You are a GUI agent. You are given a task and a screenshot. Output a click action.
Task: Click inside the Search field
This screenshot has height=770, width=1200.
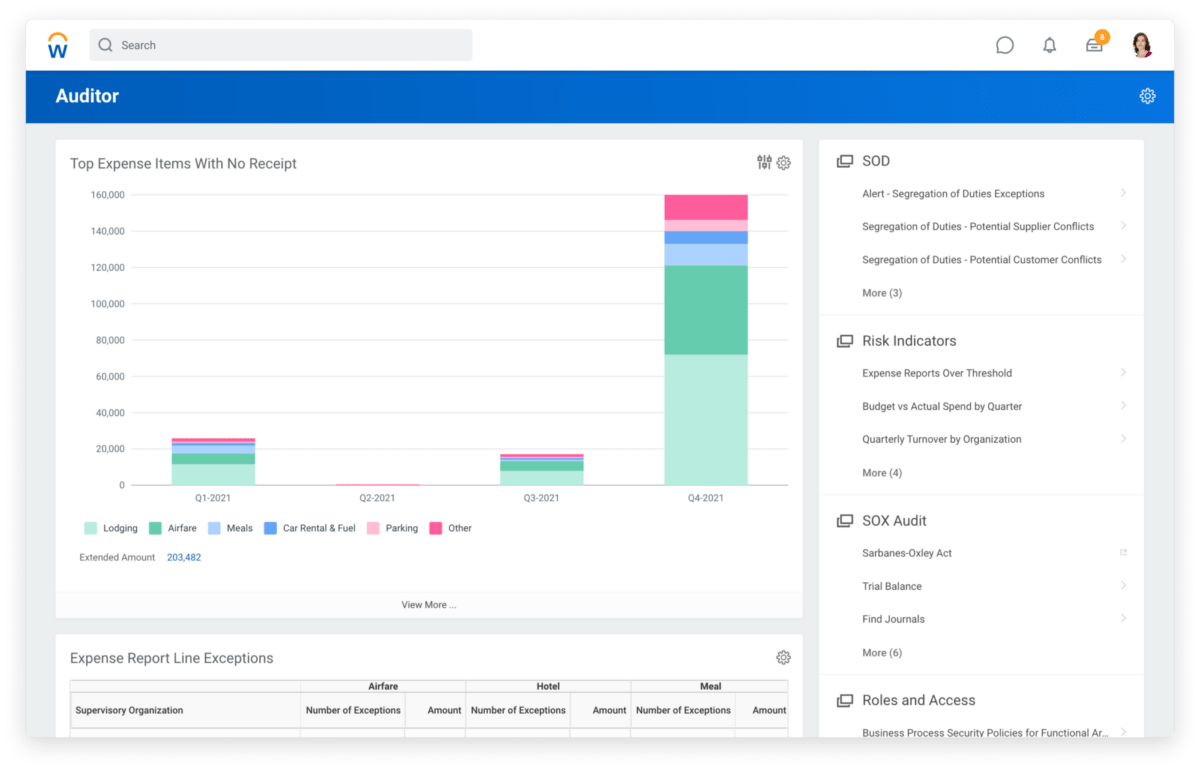pyautogui.click(x=280, y=44)
